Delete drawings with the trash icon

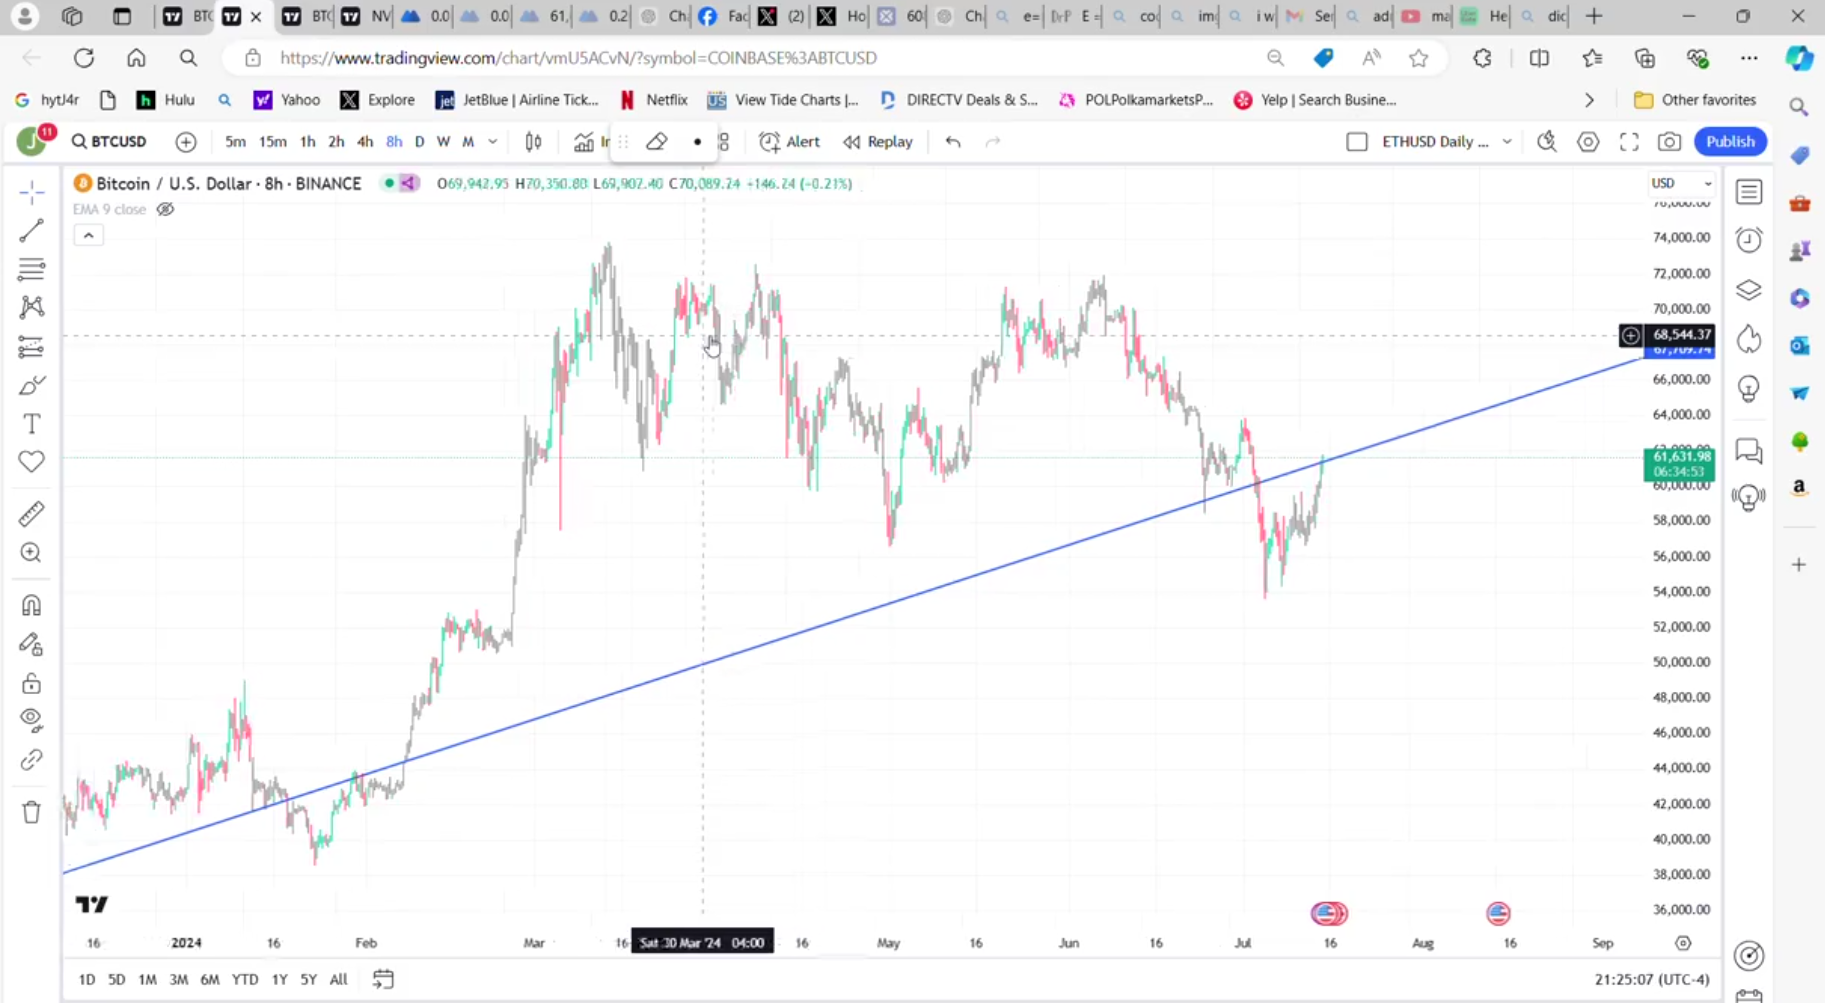click(x=31, y=812)
